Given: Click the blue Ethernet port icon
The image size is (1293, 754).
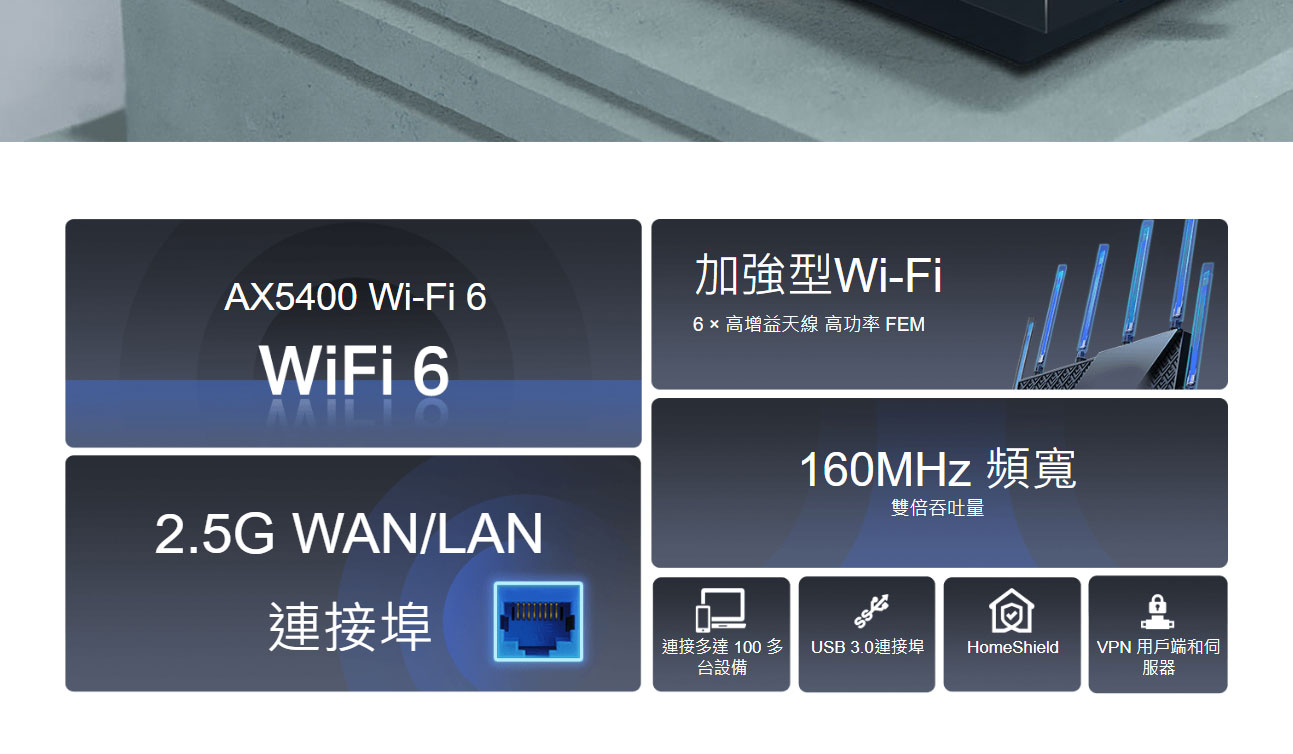Looking at the screenshot, I should (538, 621).
